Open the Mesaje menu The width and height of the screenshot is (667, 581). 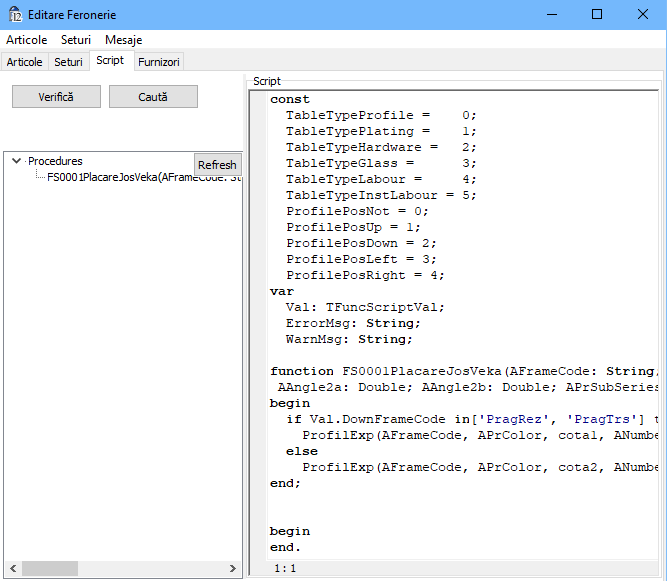(123, 40)
